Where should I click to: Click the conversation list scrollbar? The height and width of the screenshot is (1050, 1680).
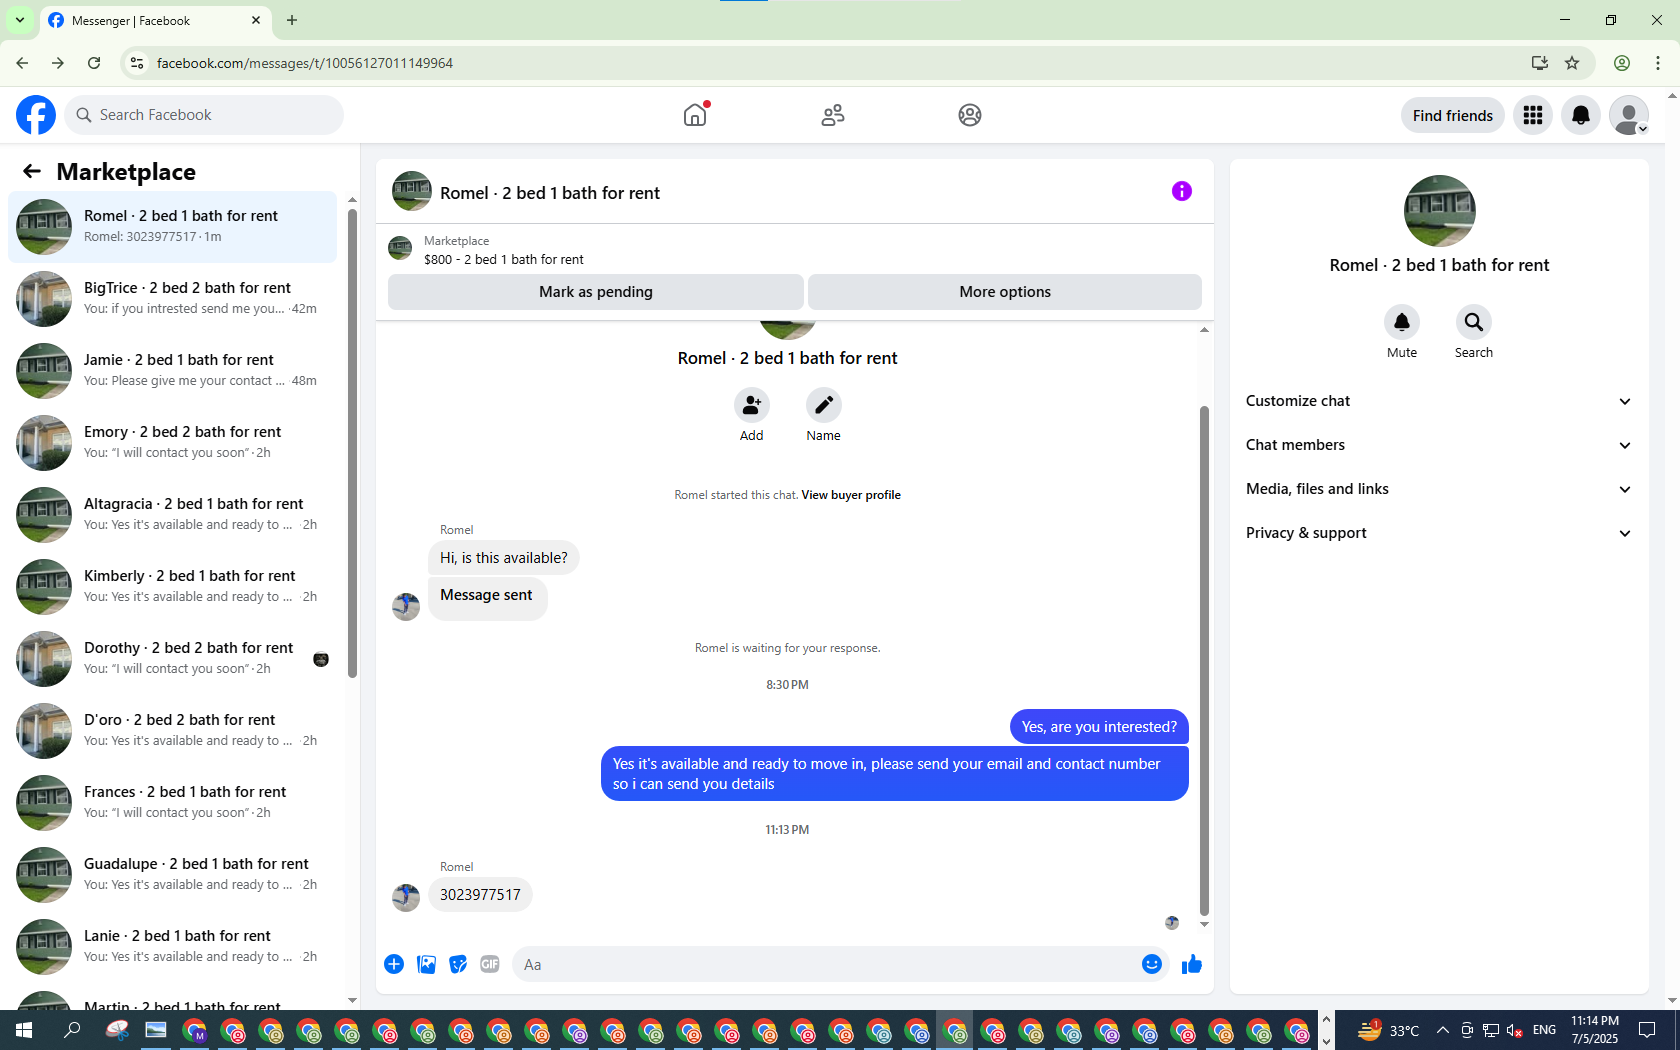click(x=352, y=442)
